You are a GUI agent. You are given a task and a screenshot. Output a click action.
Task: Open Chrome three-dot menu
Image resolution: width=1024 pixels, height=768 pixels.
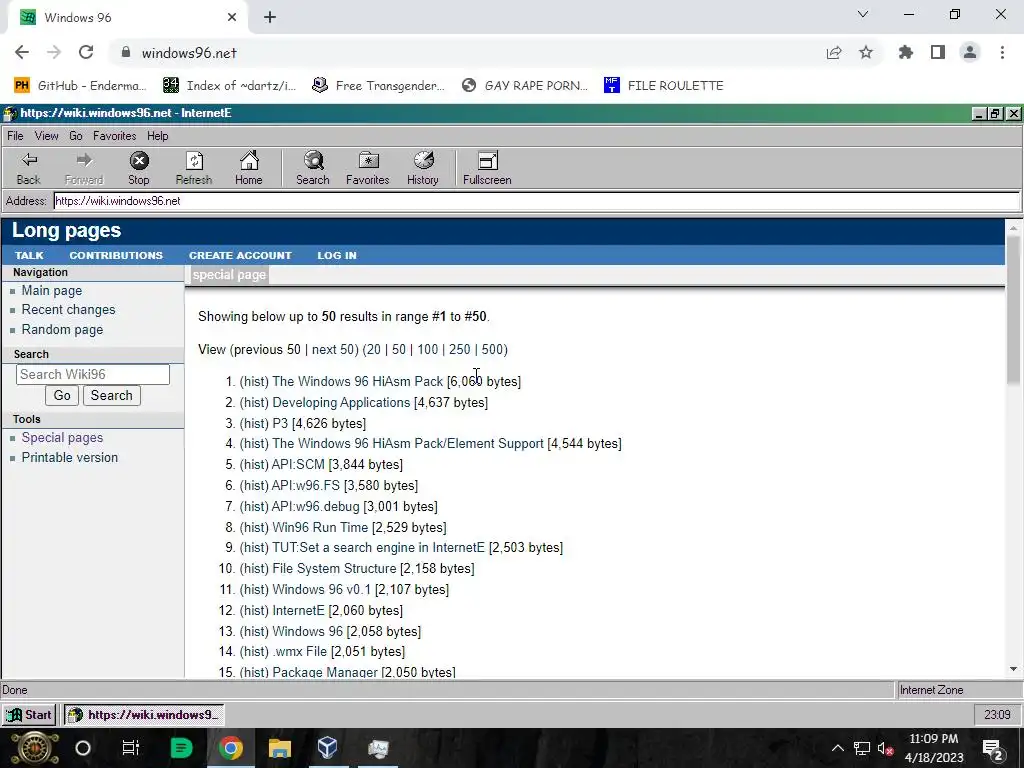click(1002, 53)
